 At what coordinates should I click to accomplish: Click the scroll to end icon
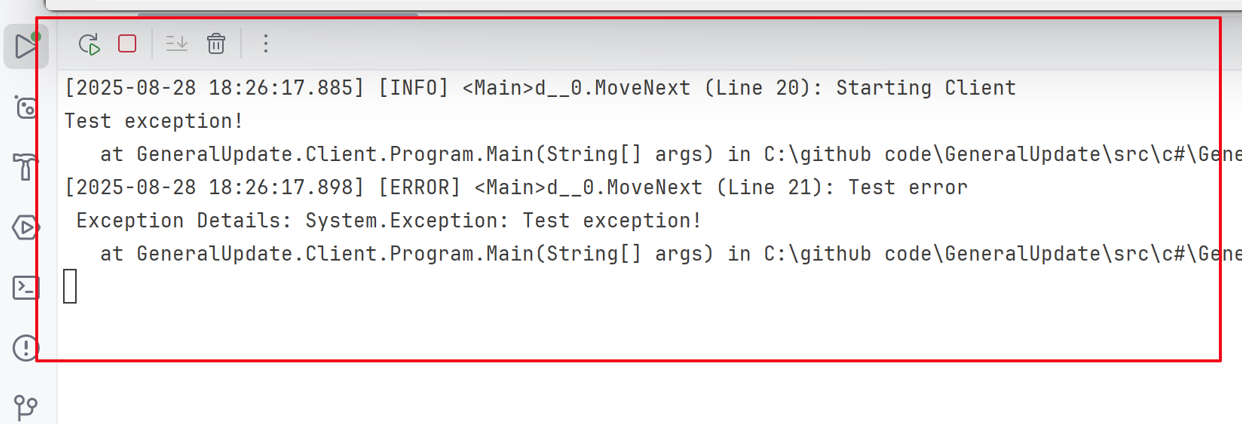click(x=176, y=44)
